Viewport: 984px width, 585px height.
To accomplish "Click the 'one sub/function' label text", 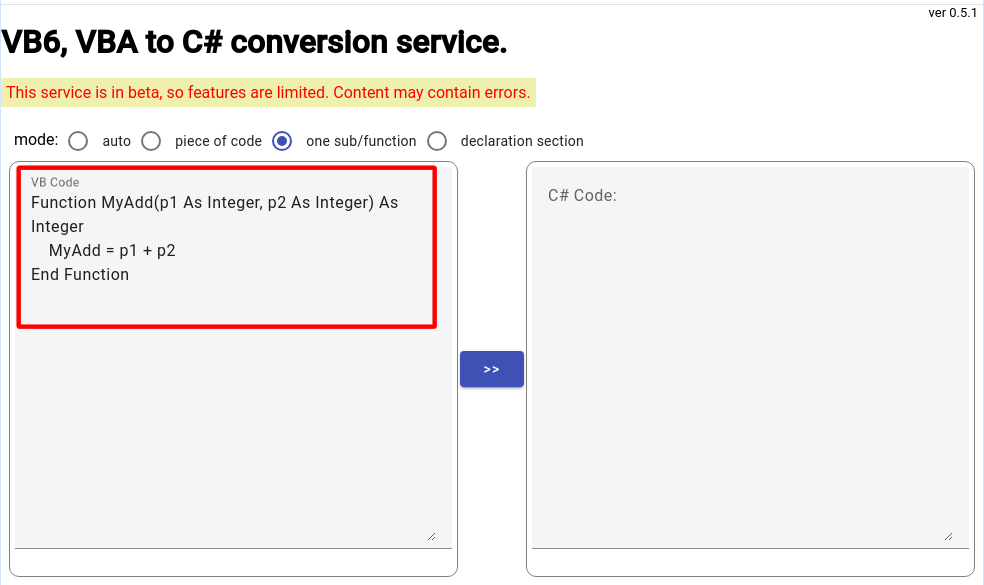I will click(361, 141).
